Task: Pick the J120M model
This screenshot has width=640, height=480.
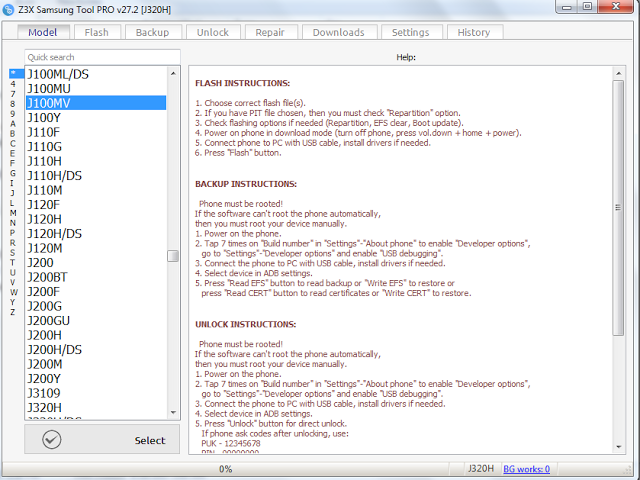Action: [x=96, y=248]
